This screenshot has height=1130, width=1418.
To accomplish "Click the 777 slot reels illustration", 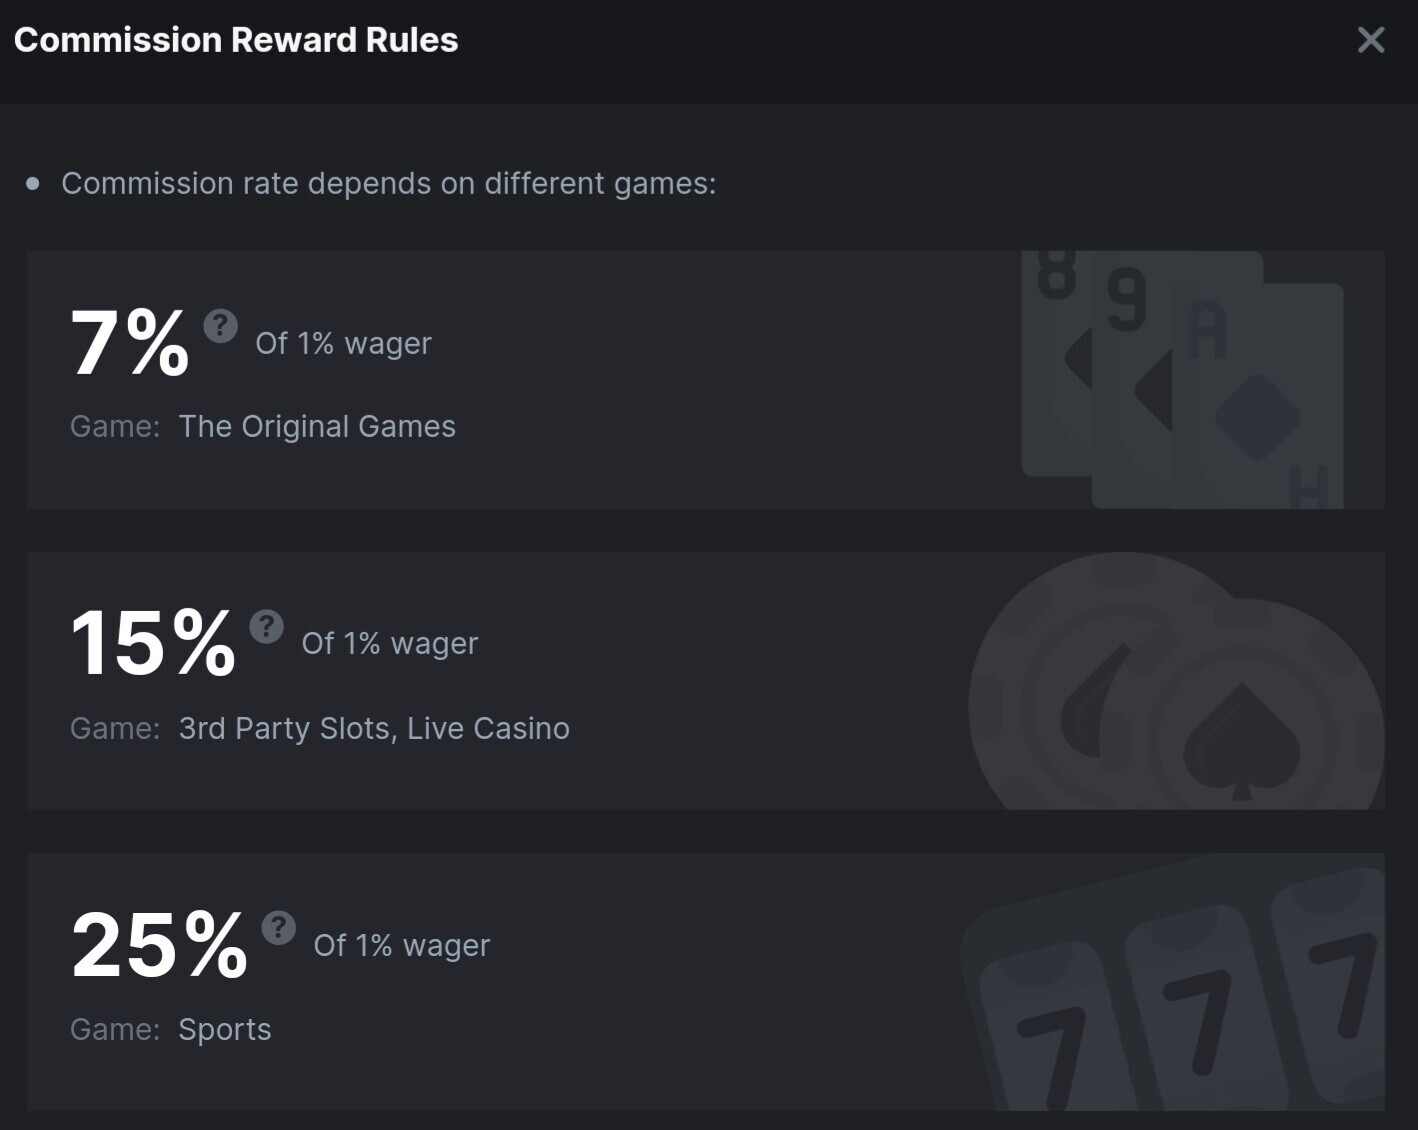I will click(x=1172, y=982).
